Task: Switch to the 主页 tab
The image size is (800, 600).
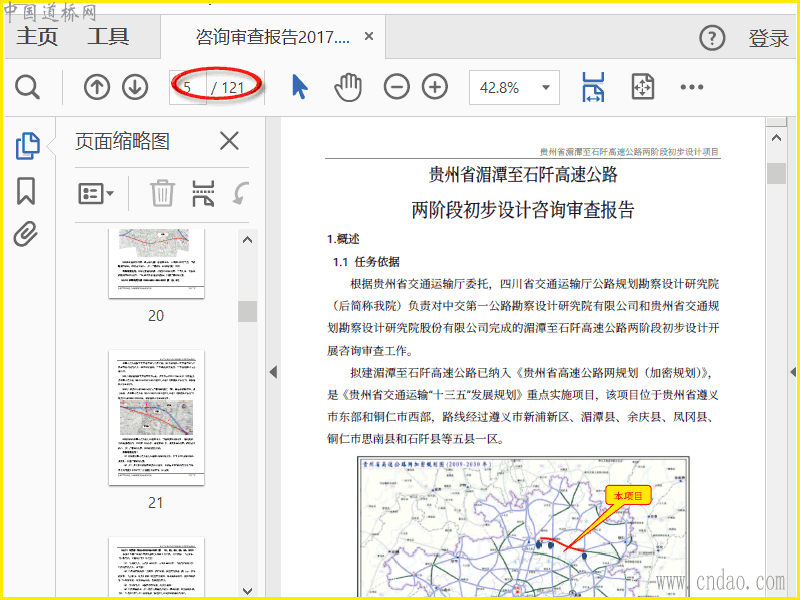Action: (37, 38)
